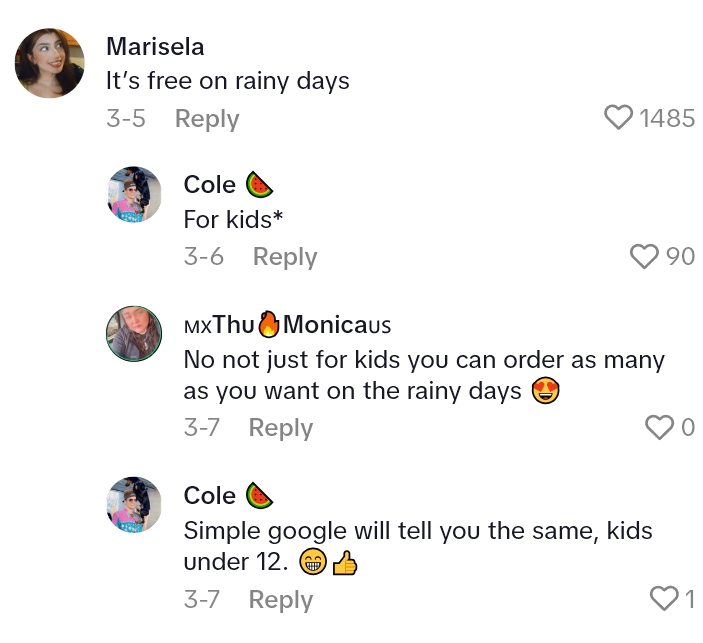Click the "It's free on rainy days" text

tap(228, 81)
